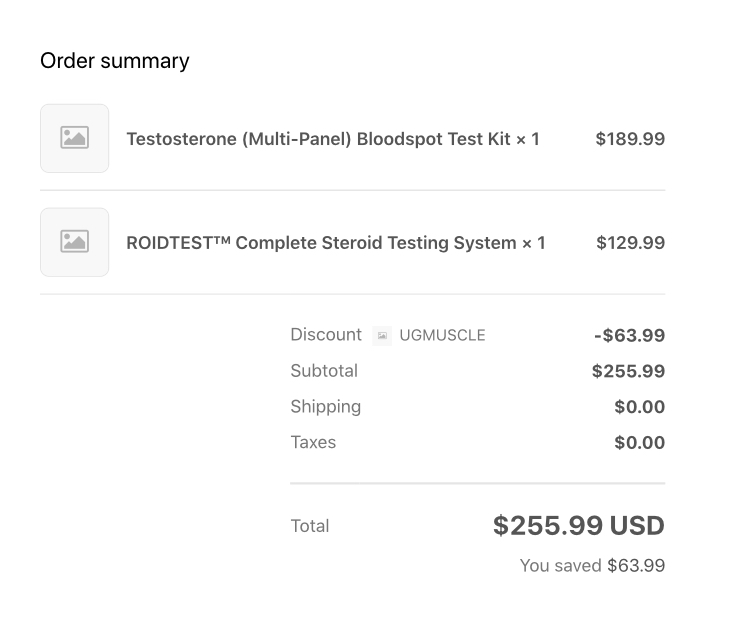Click the $255.99 USD total amount
The width and height of the screenshot is (750, 633).
578,526
